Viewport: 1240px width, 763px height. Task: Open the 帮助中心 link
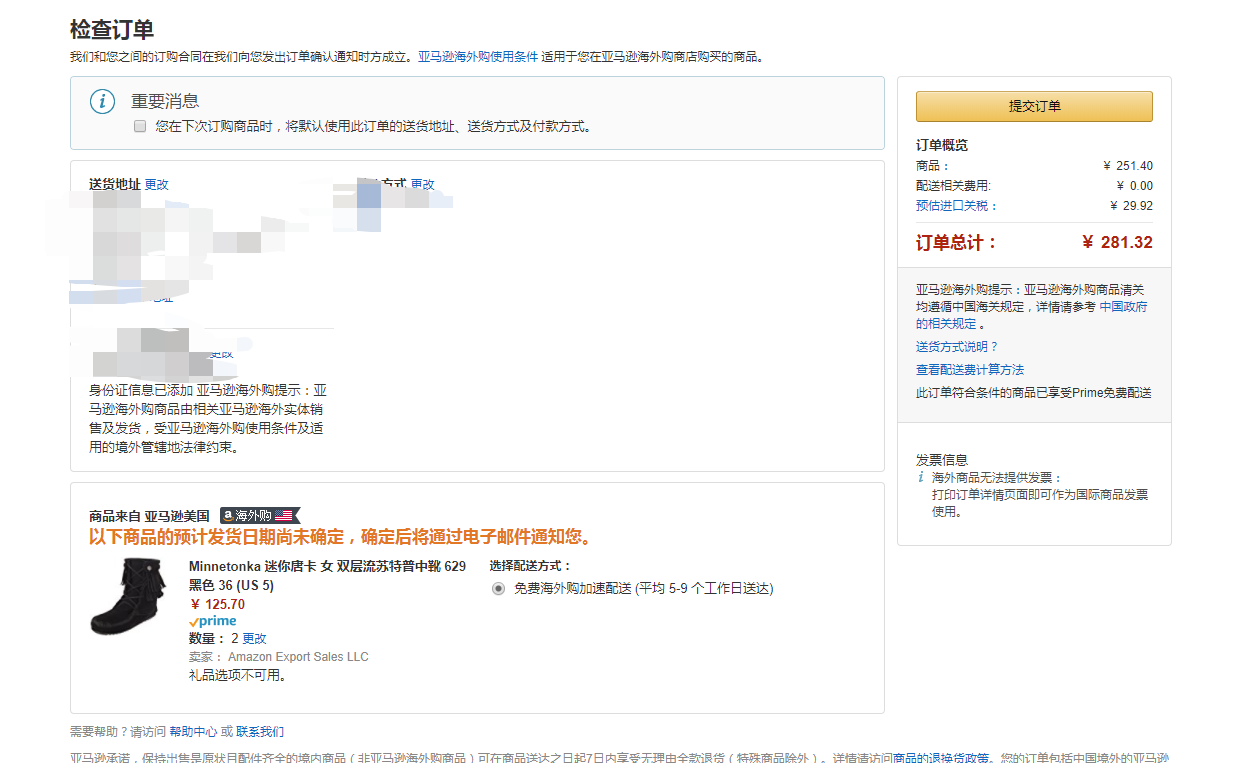pos(193,732)
